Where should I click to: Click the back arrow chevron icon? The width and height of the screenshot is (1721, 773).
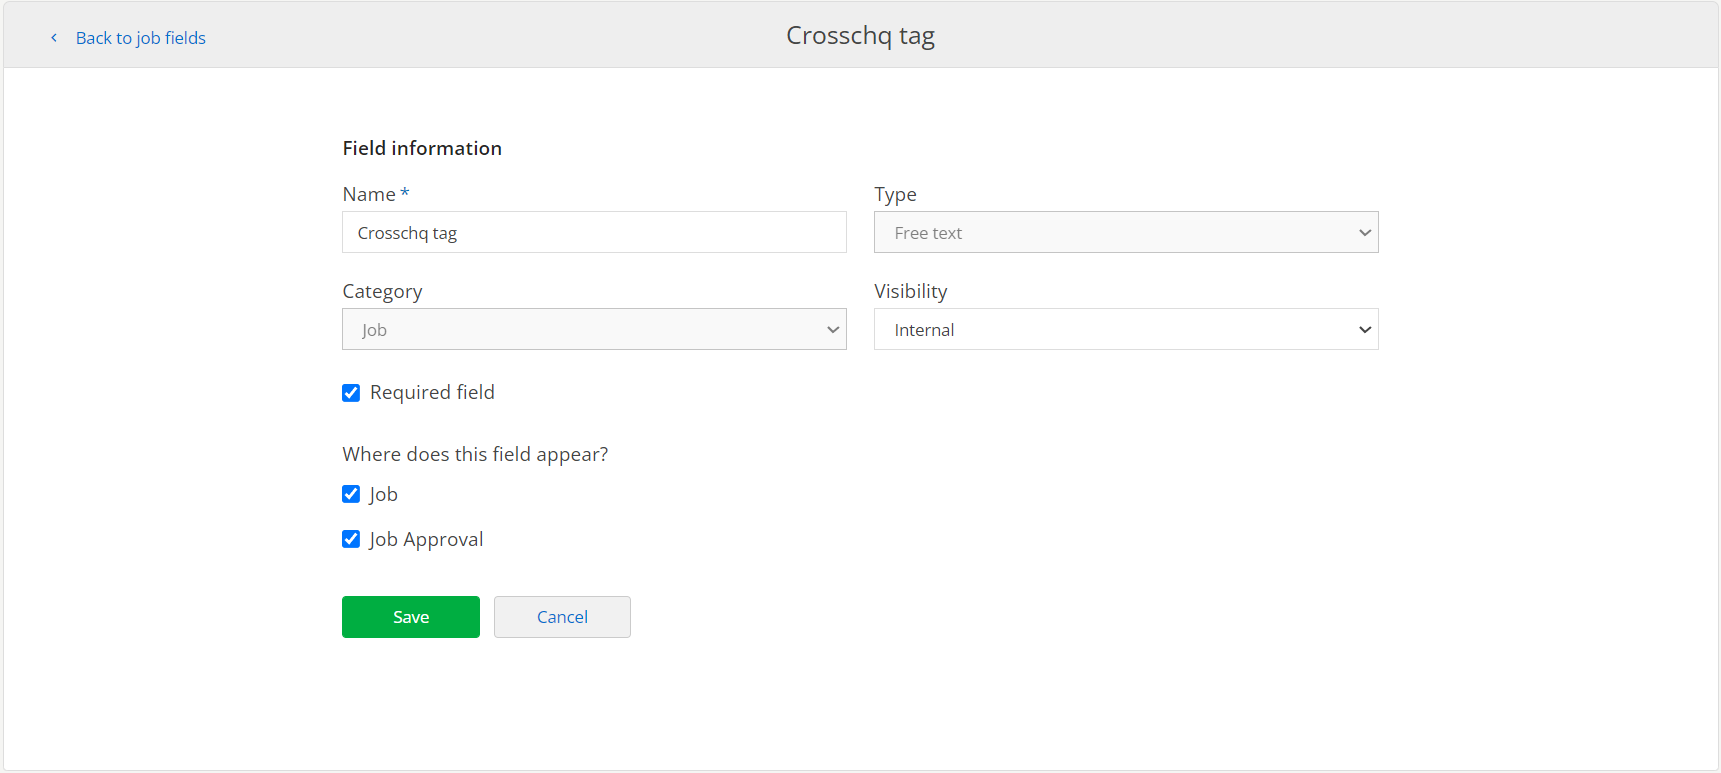[54, 38]
